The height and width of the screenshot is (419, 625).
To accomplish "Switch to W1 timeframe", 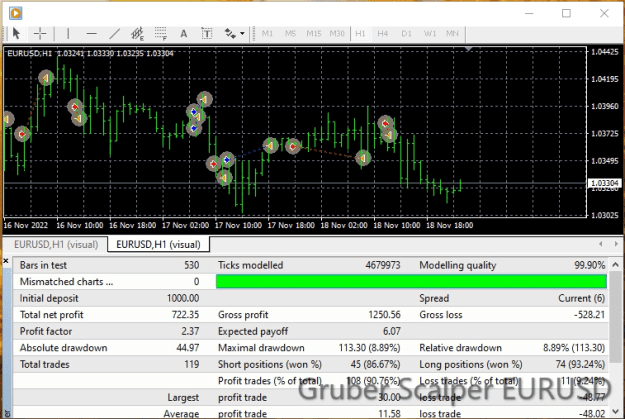I will tap(430, 33).
